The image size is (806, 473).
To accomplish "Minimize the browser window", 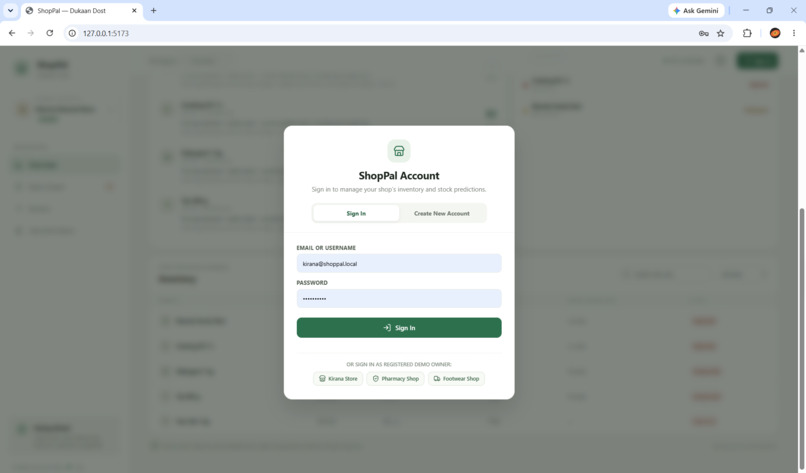I will pyautogui.click(x=746, y=10).
